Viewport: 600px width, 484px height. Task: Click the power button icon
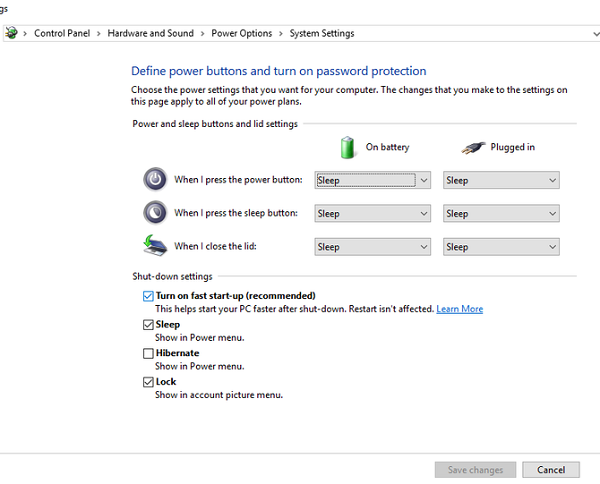tap(155, 180)
